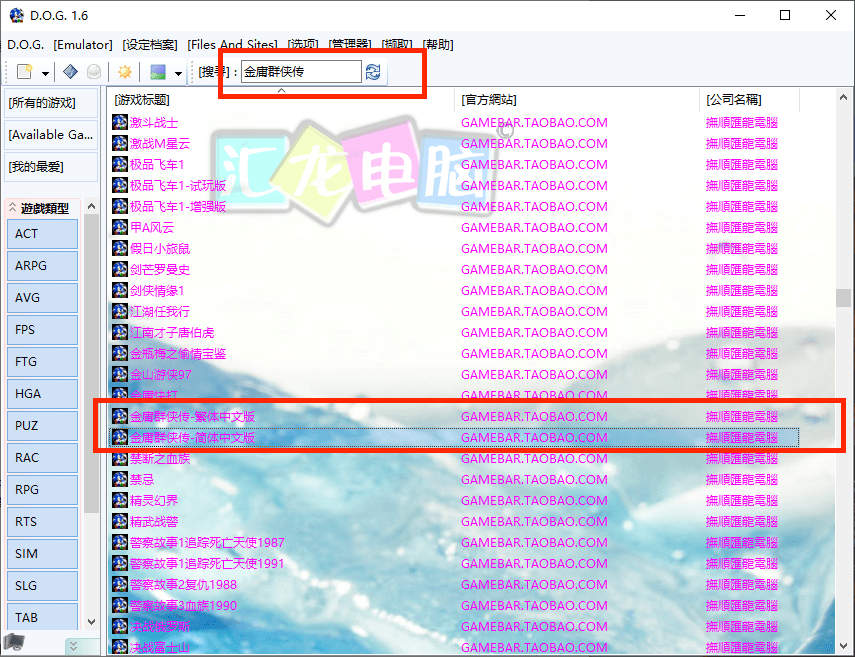855x657 pixels.
Task: Click the gray sphere toolbar icon
Action: tap(94, 71)
